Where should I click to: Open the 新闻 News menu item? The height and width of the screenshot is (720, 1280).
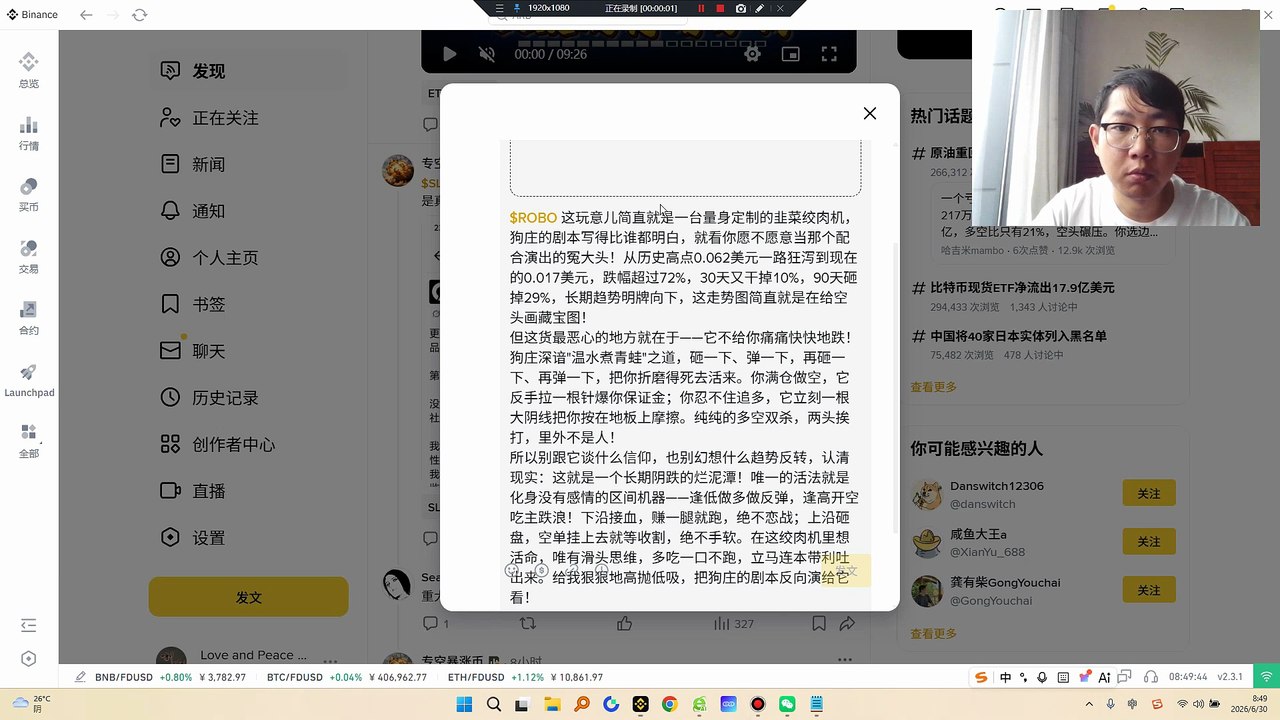[x=249, y=164]
